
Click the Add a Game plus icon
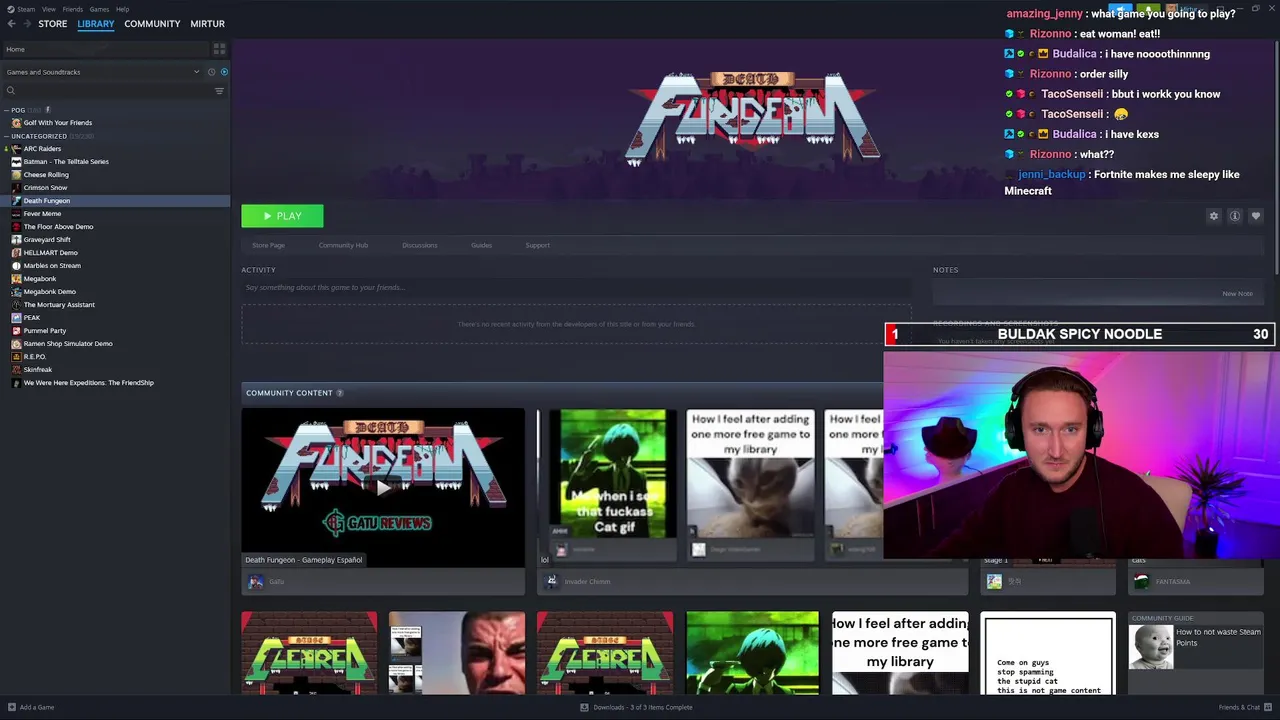tap(10, 707)
